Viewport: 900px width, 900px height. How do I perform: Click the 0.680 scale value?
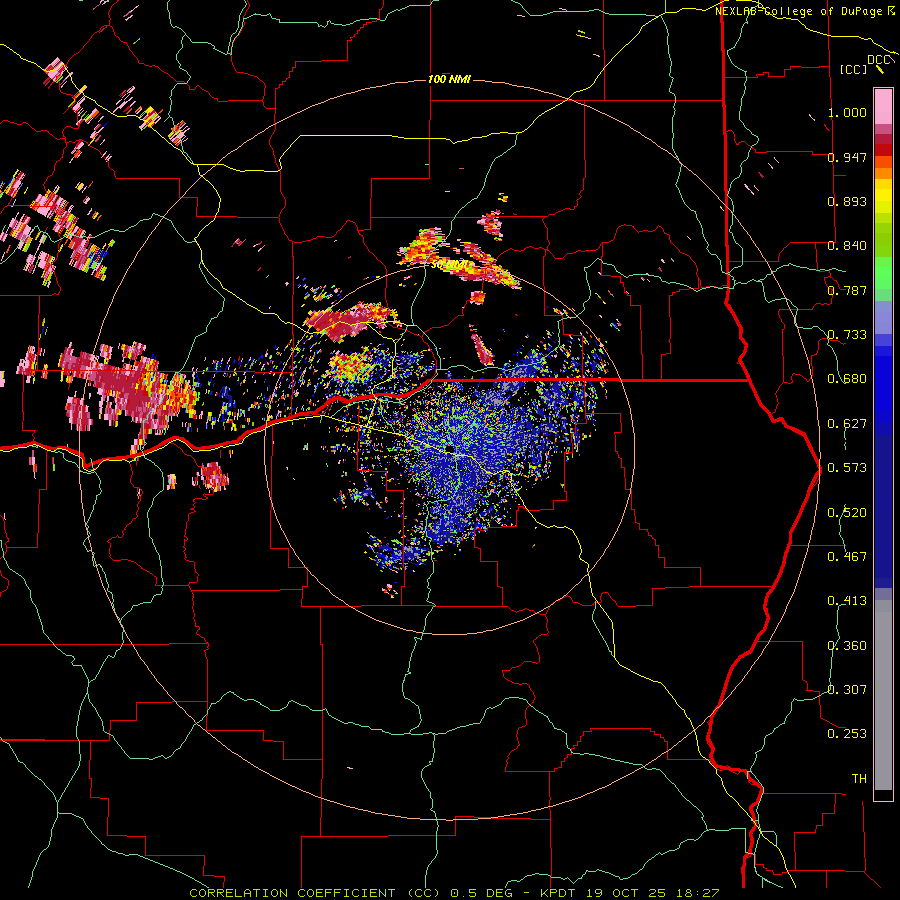tap(847, 379)
